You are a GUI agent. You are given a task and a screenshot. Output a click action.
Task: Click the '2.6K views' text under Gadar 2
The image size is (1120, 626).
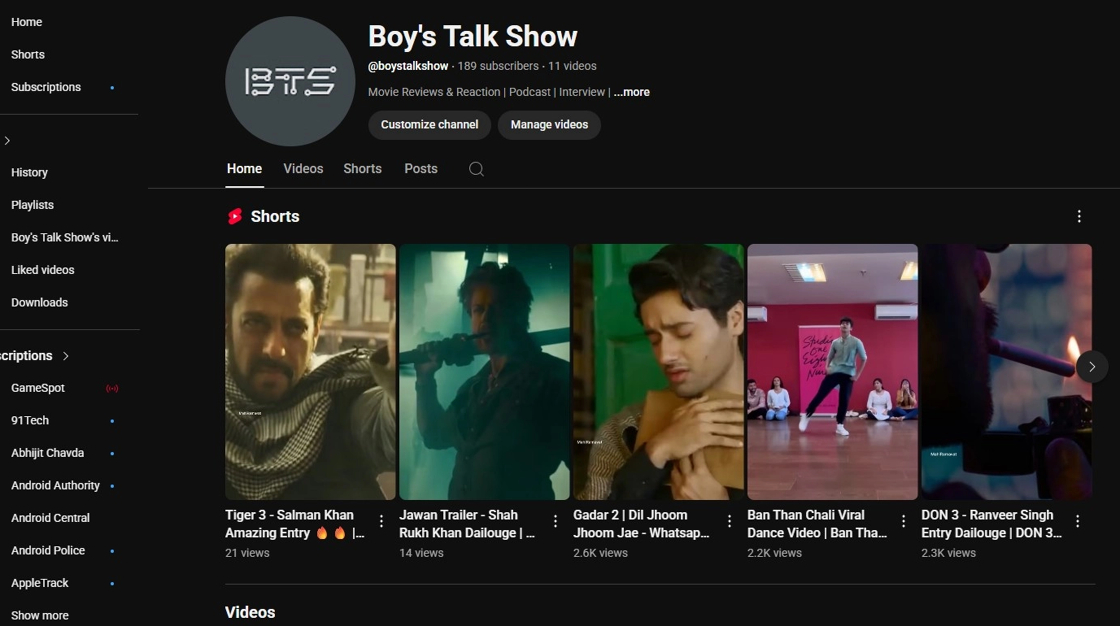click(600, 553)
